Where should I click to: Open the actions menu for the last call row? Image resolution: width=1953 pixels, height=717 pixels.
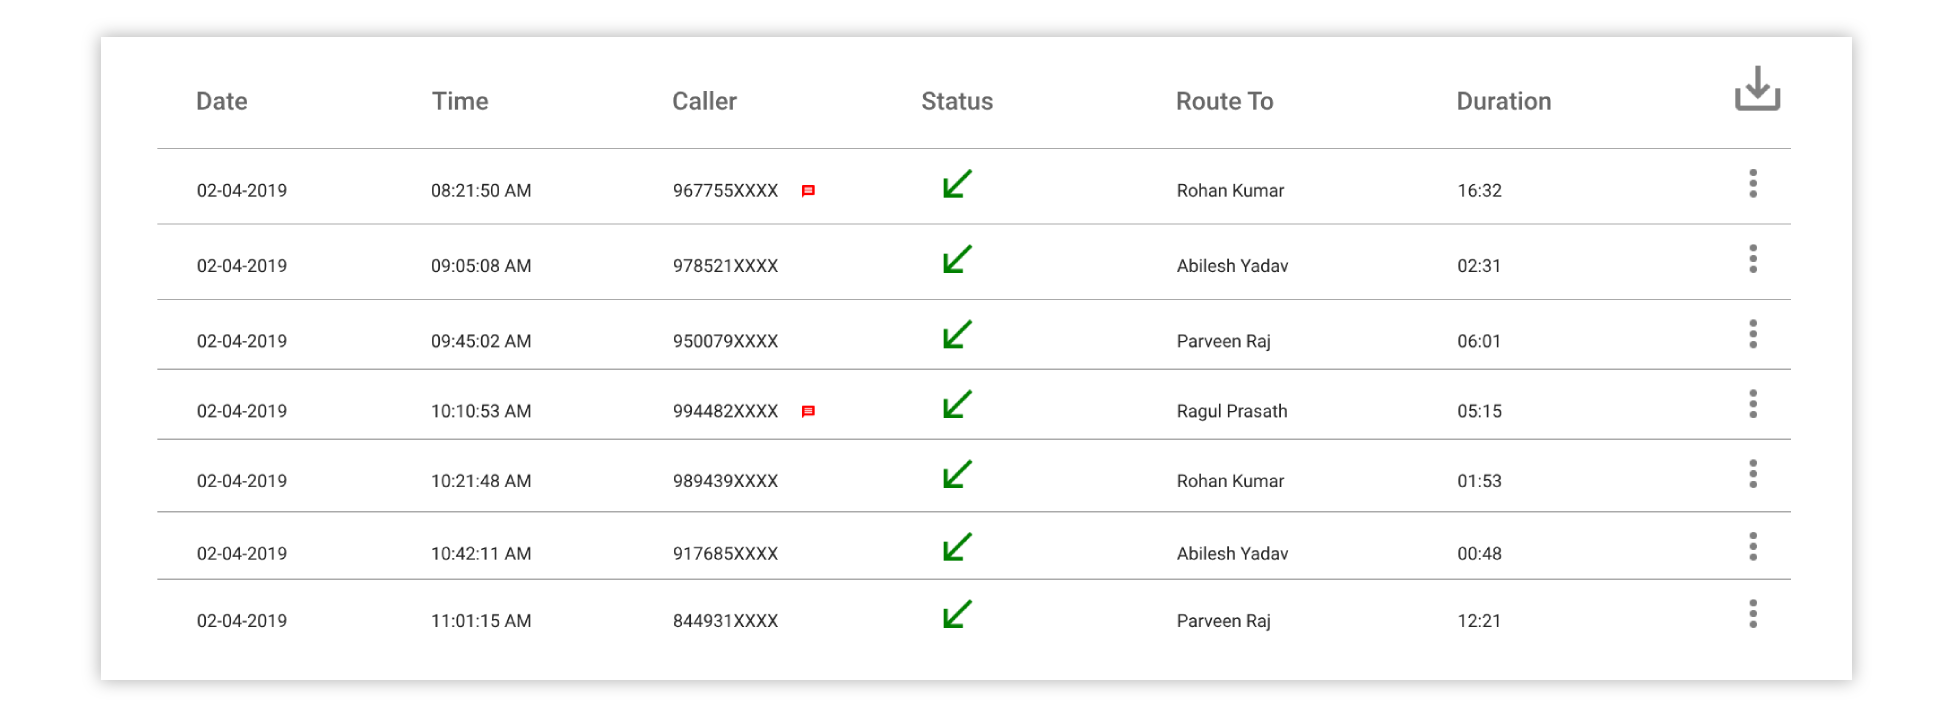coord(1753,614)
